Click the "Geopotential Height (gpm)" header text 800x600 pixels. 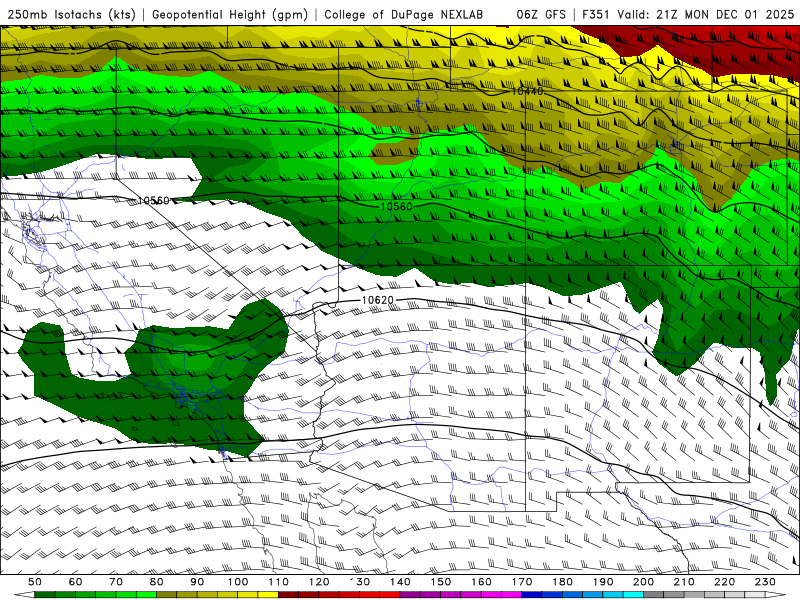pos(230,15)
